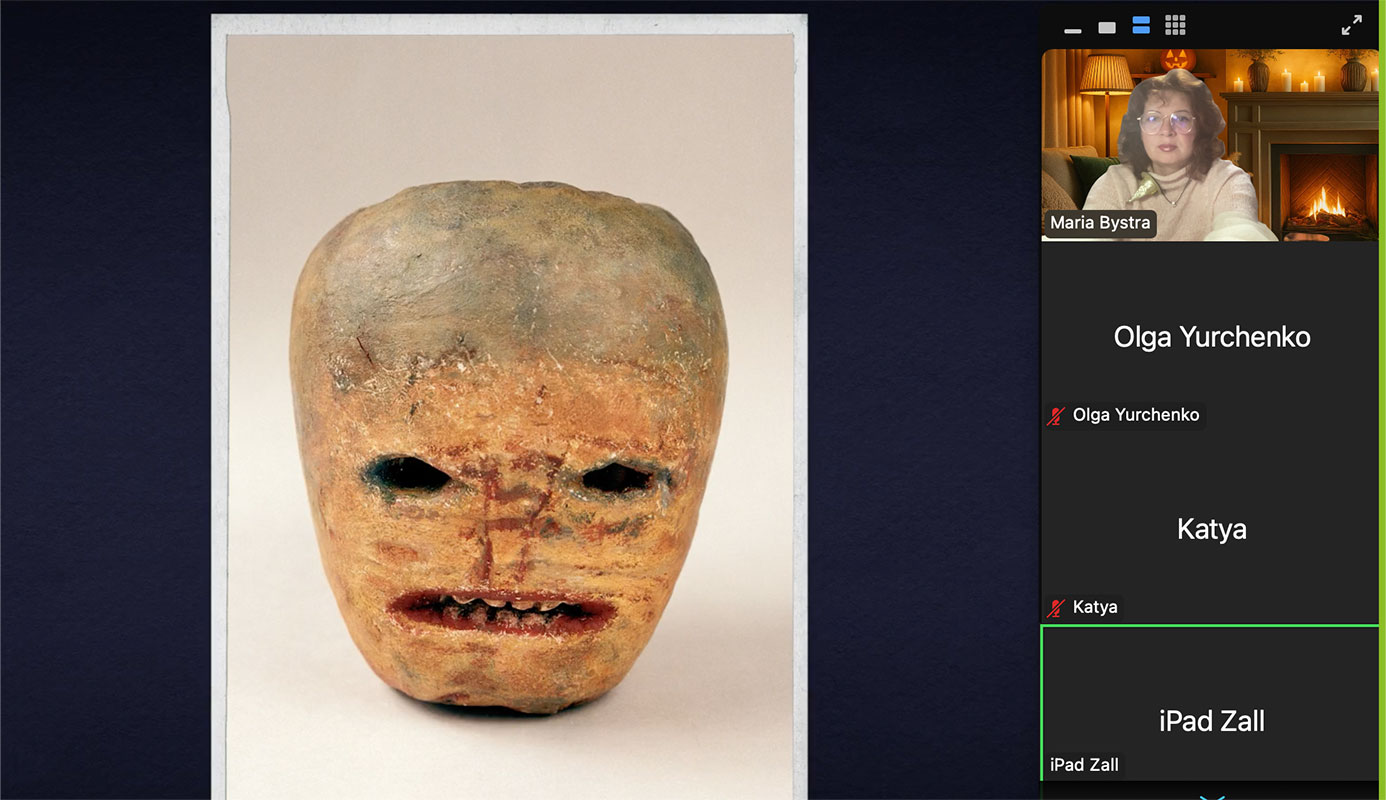Click the small iPad Zall name tag
This screenshot has width=1386, height=800.
[1084, 765]
